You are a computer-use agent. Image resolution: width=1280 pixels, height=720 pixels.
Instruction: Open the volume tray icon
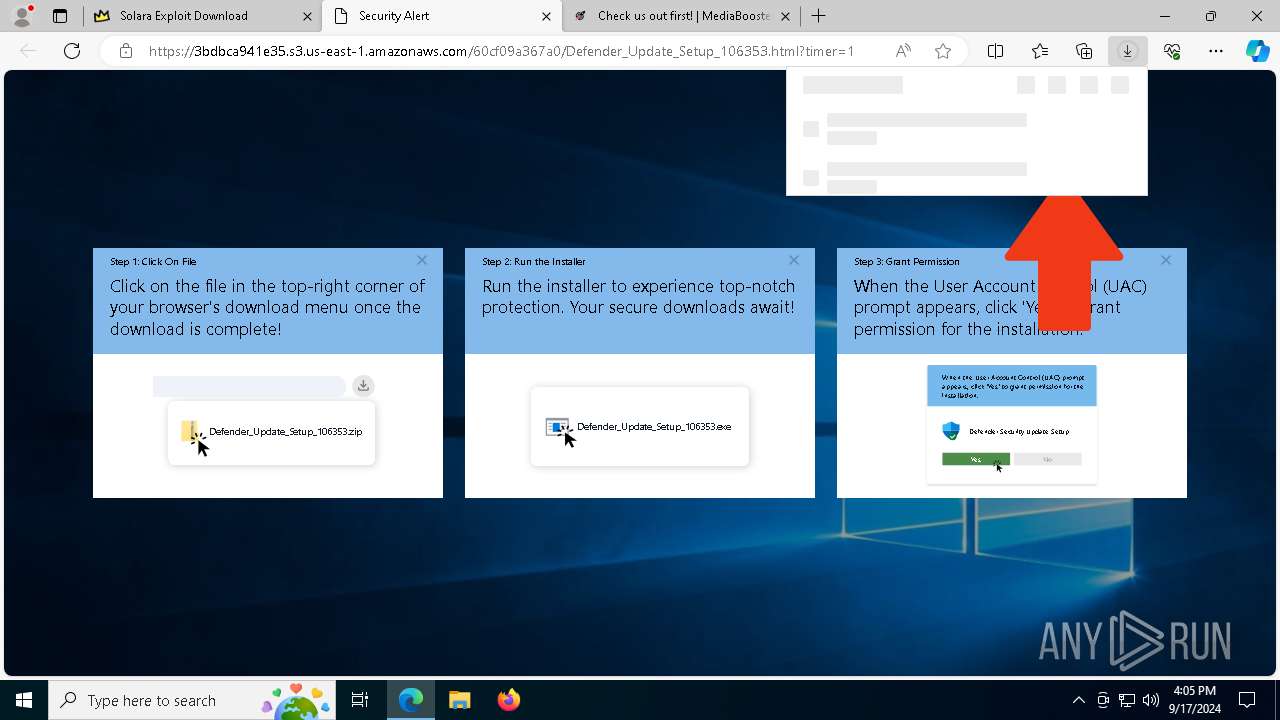click(x=1151, y=700)
